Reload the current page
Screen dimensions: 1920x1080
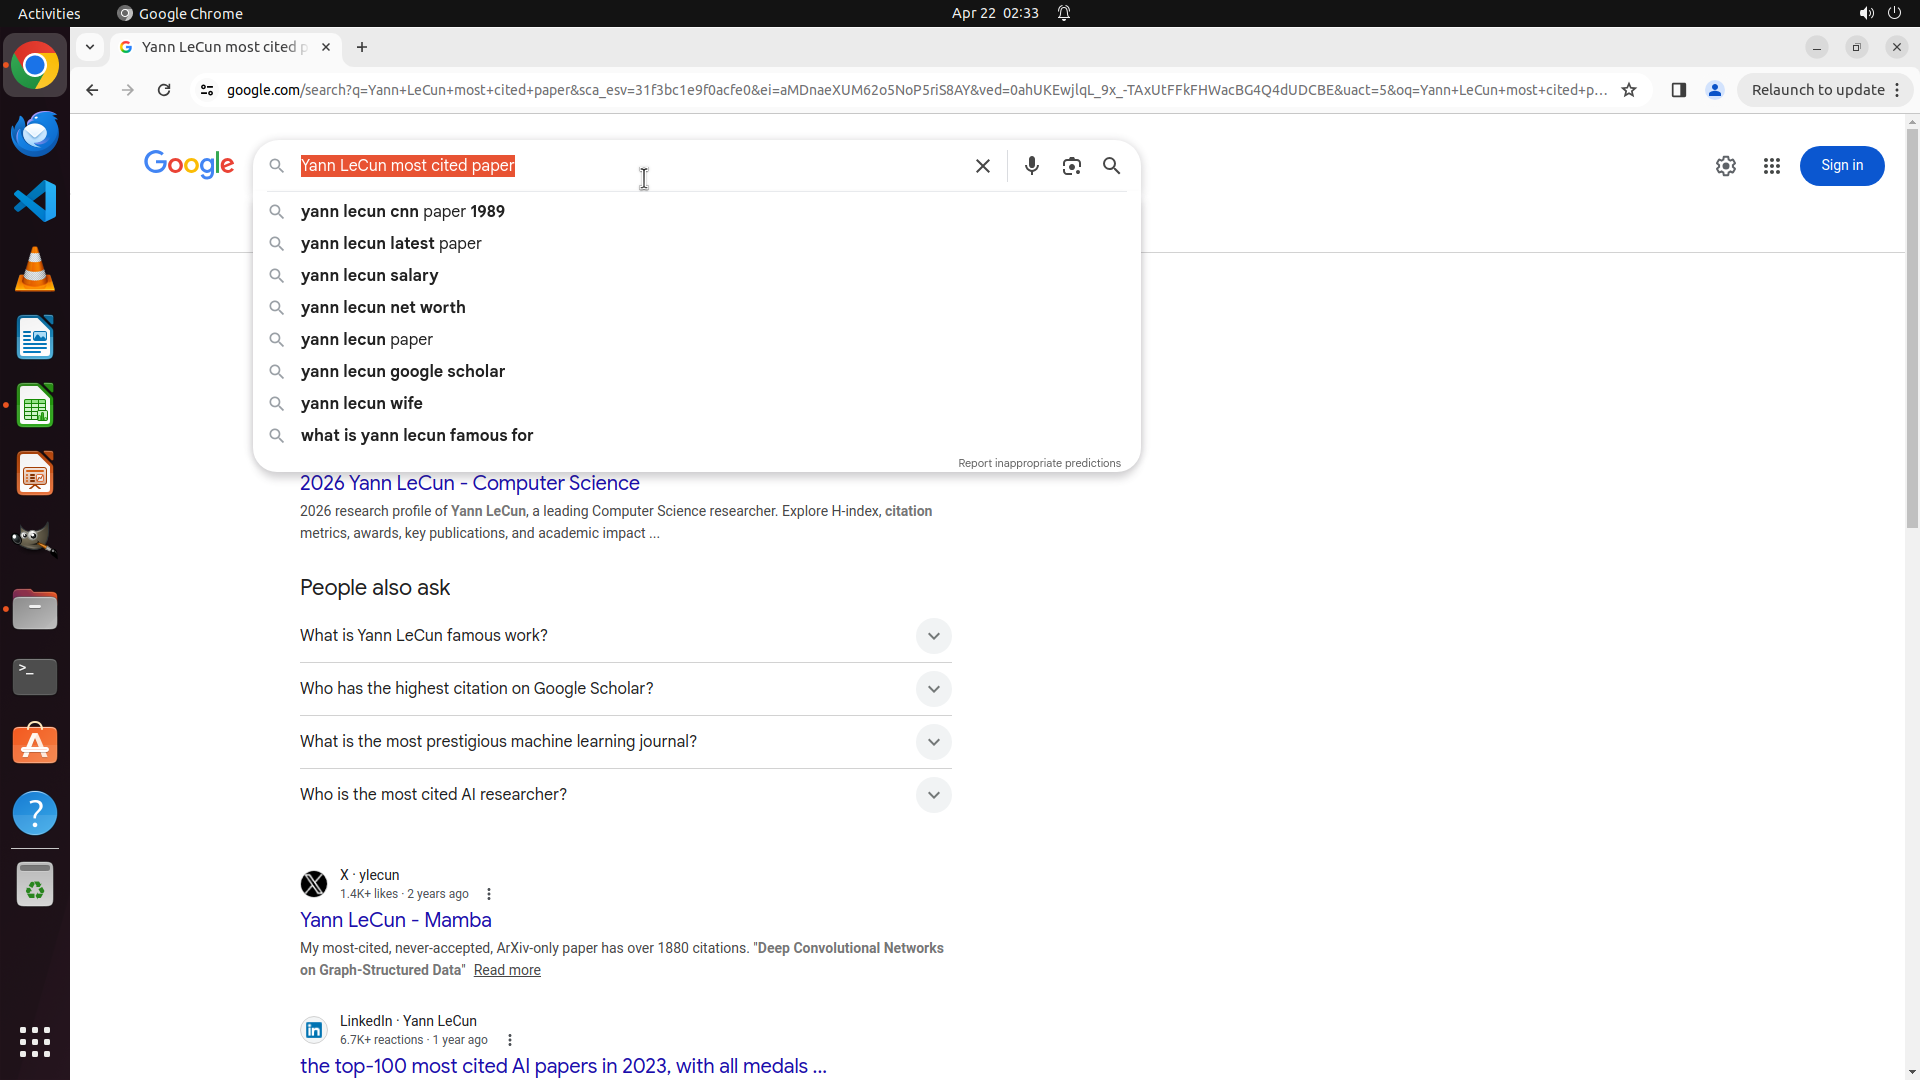point(164,90)
